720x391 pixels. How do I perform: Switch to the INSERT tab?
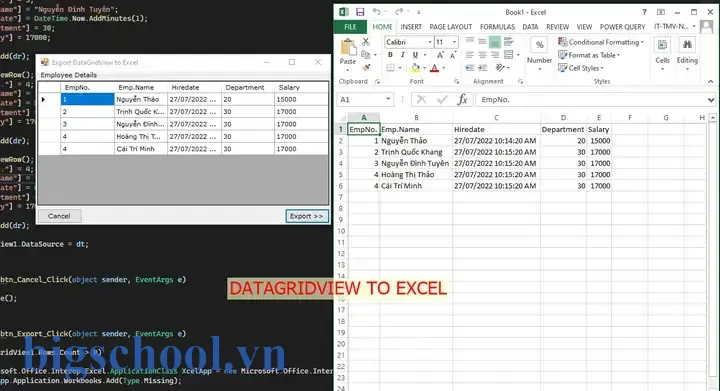411,27
